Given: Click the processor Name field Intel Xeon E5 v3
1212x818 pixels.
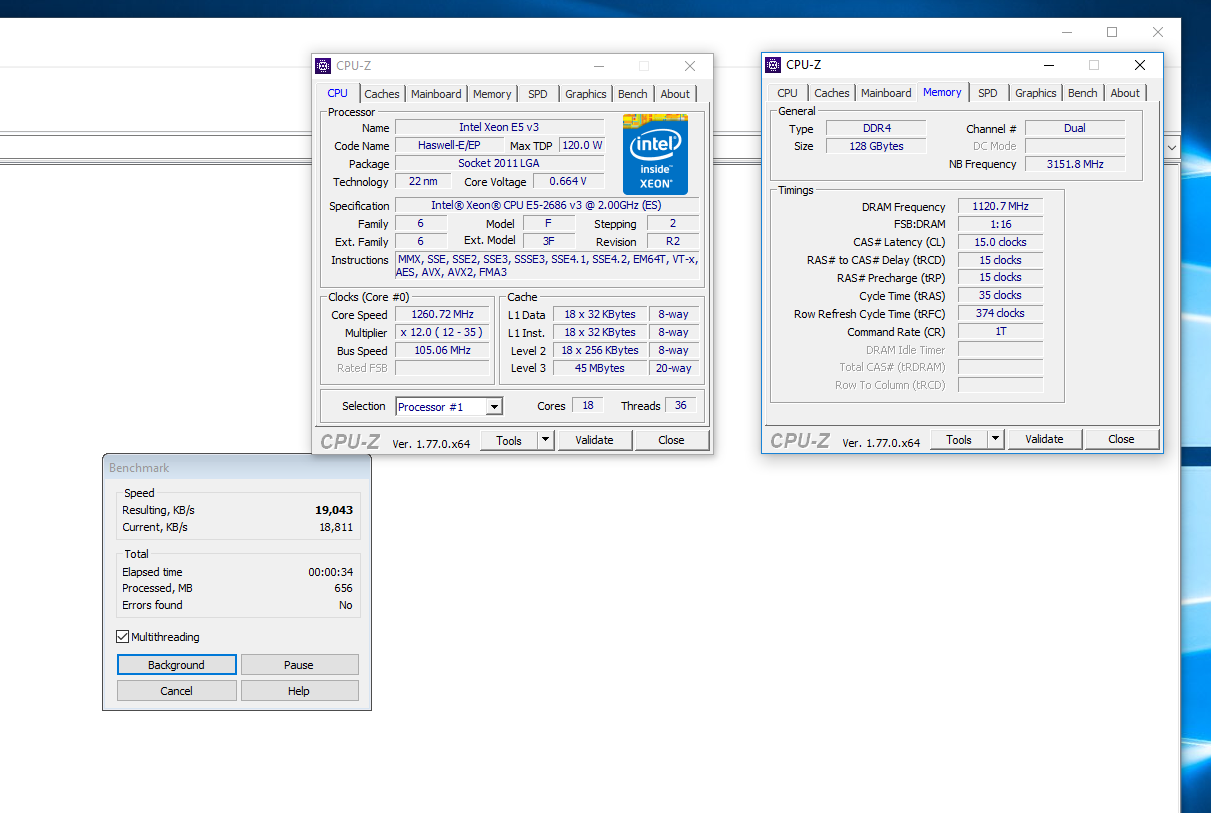Looking at the screenshot, I should click(499, 127).
